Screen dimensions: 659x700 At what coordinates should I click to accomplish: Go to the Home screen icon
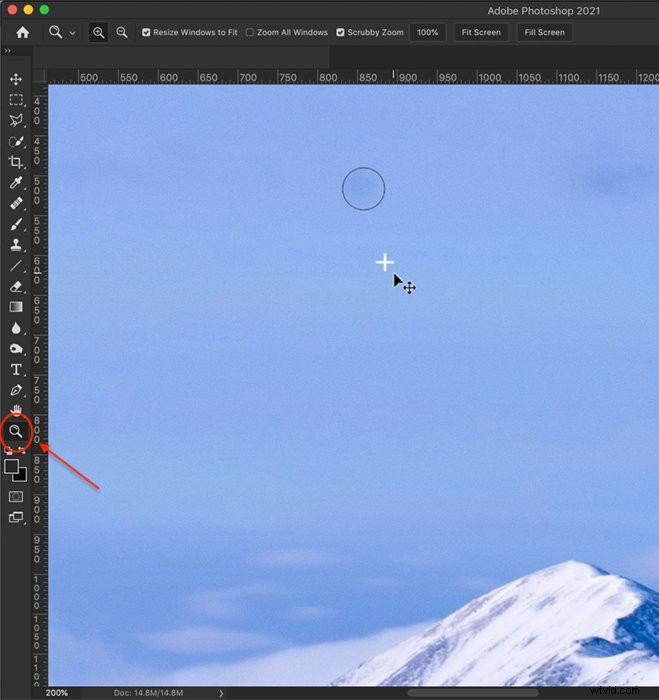coord(22,33)
